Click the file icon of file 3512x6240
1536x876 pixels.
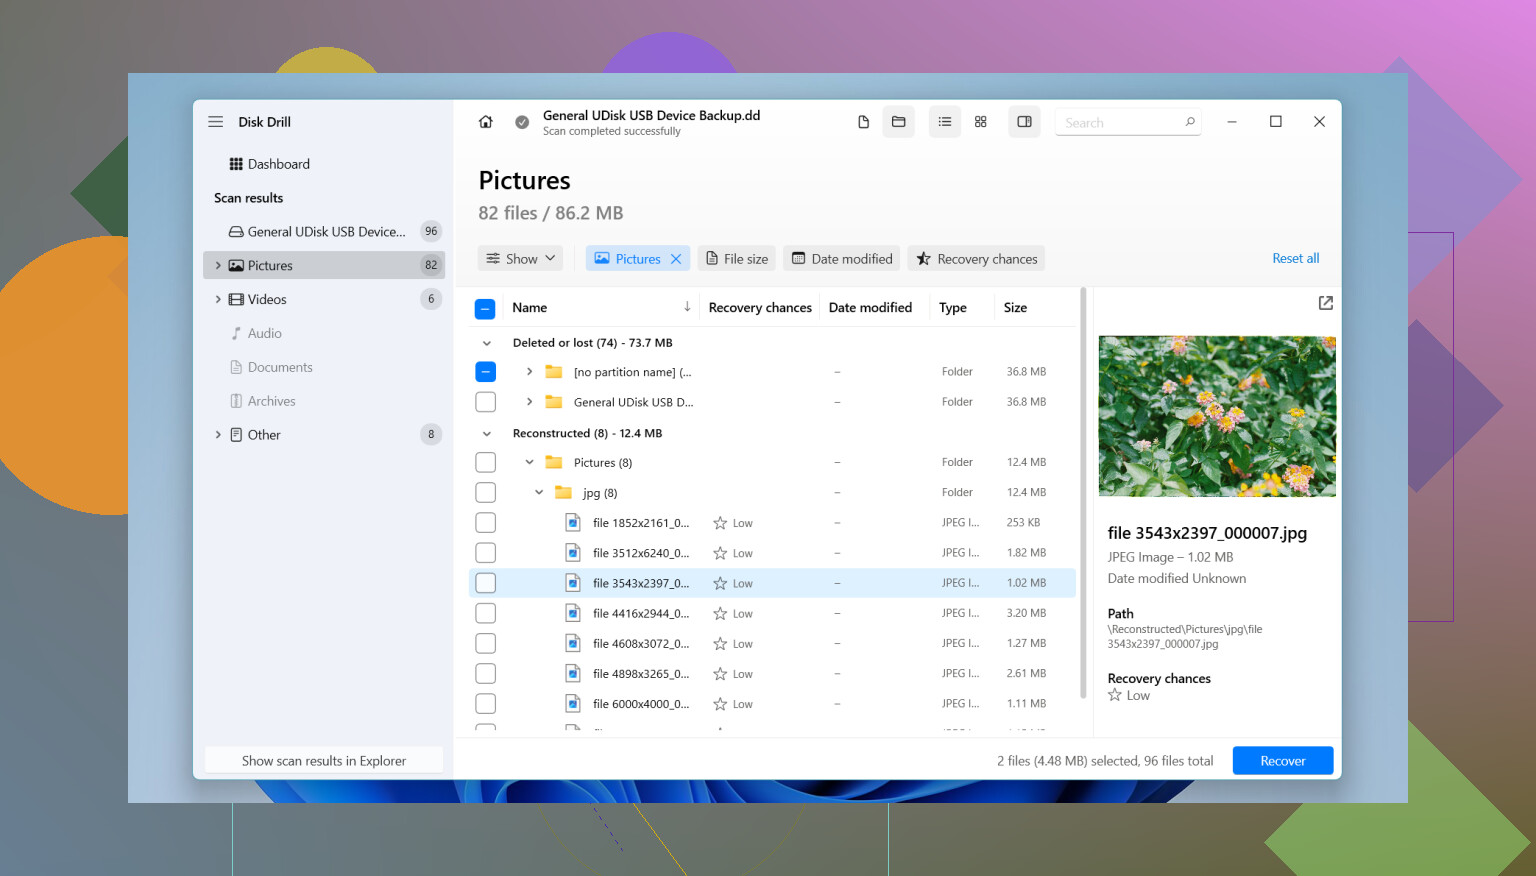pyautogui.click(x=573, y=553)
